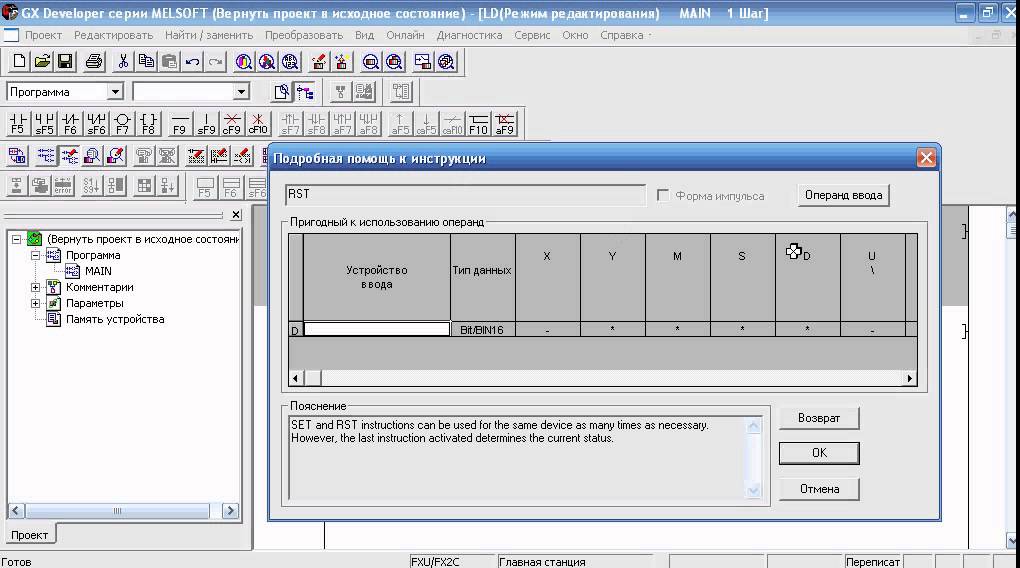Click the Bit/BIN16 data type cell

(x=482, y=330)
